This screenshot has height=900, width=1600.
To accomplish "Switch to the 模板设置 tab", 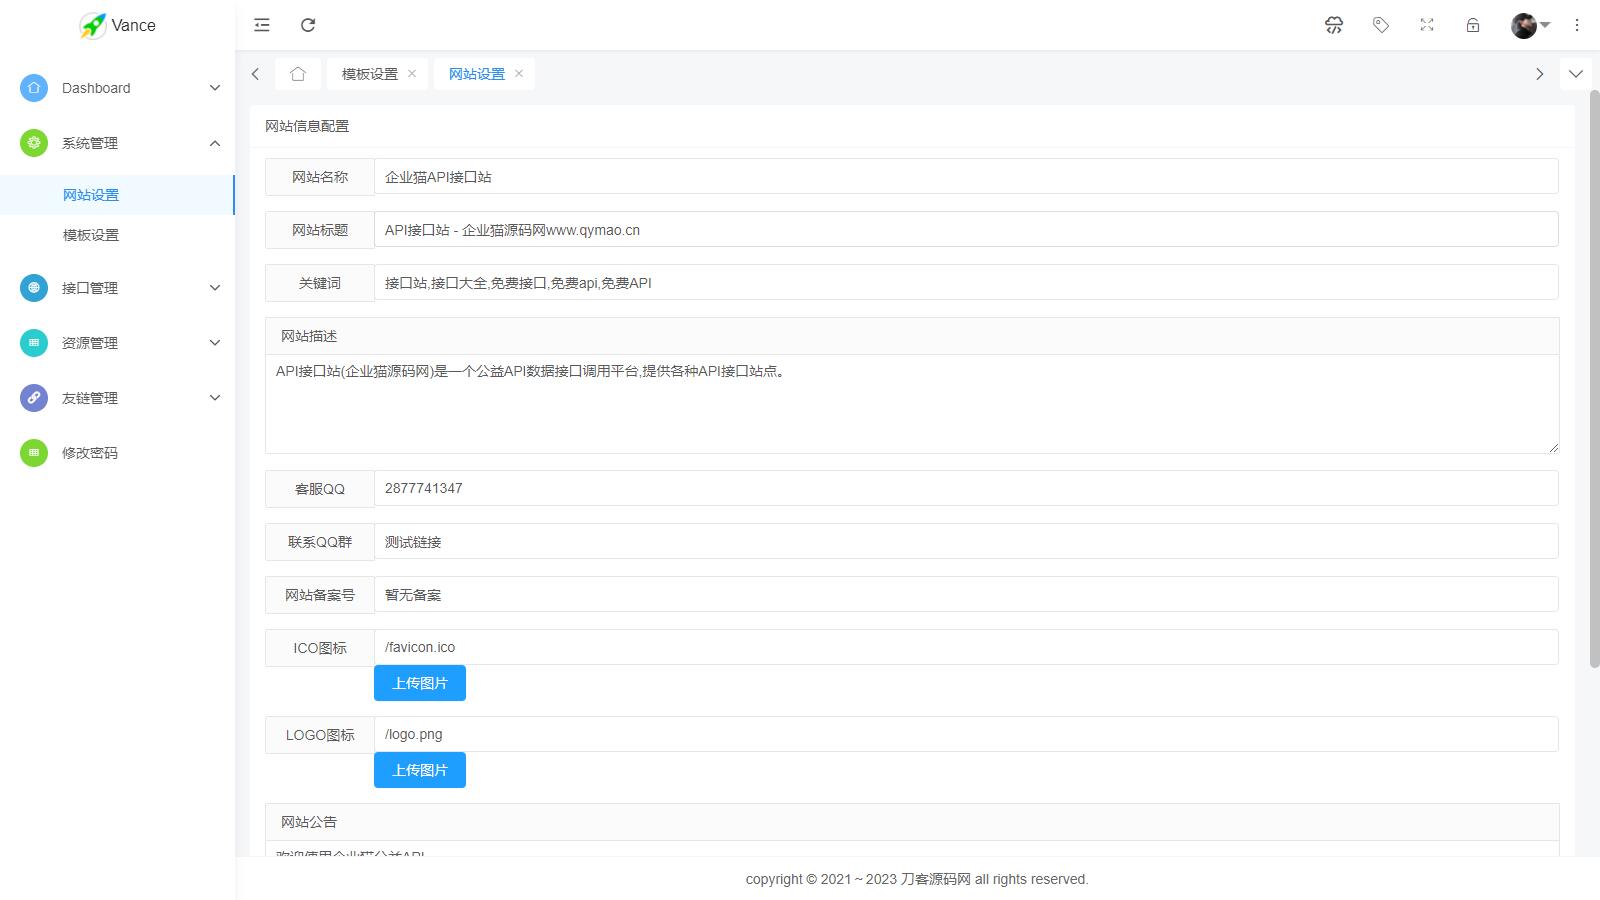I will [x=368, y=73].
